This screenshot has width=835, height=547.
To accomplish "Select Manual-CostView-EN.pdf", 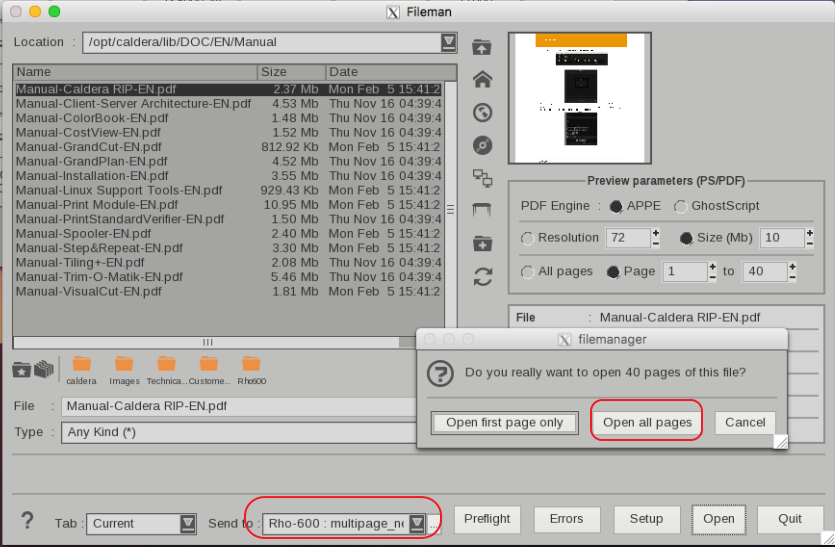I will [x=228, y=133].
